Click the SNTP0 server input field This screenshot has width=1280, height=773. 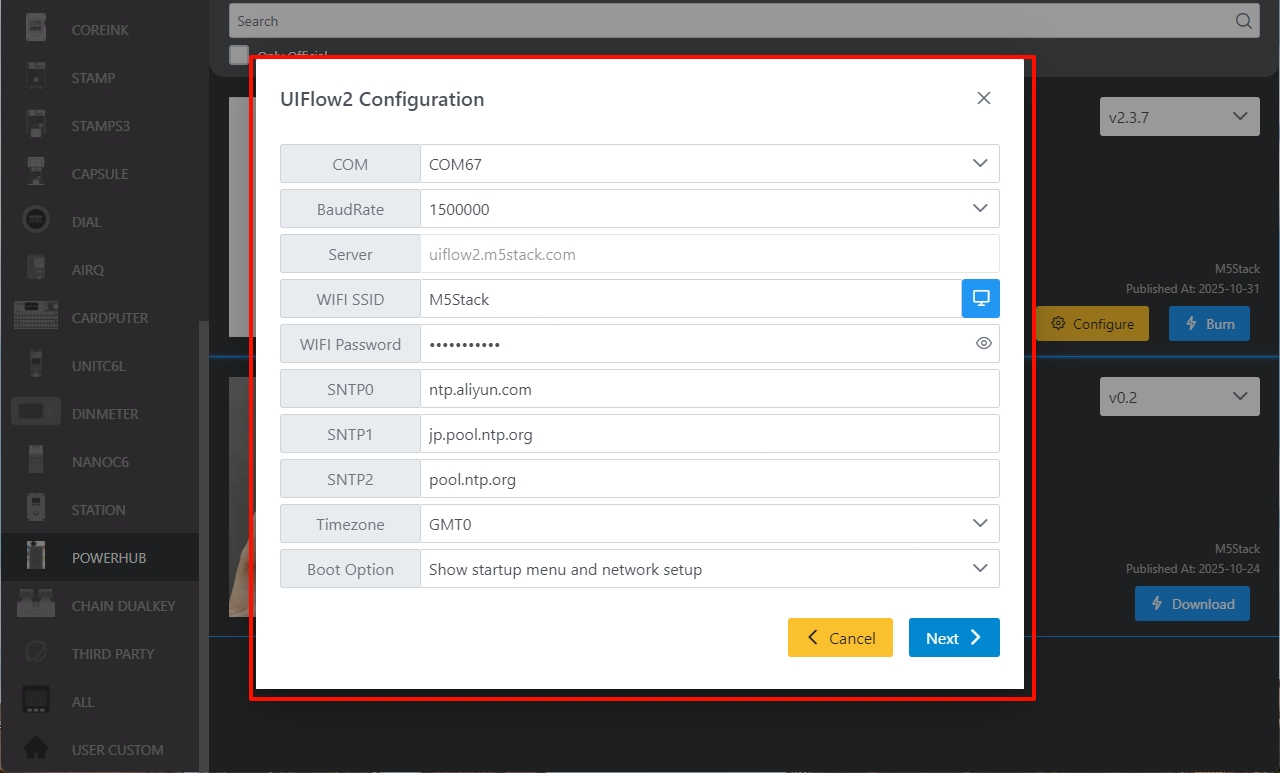[x=709, y=389]
